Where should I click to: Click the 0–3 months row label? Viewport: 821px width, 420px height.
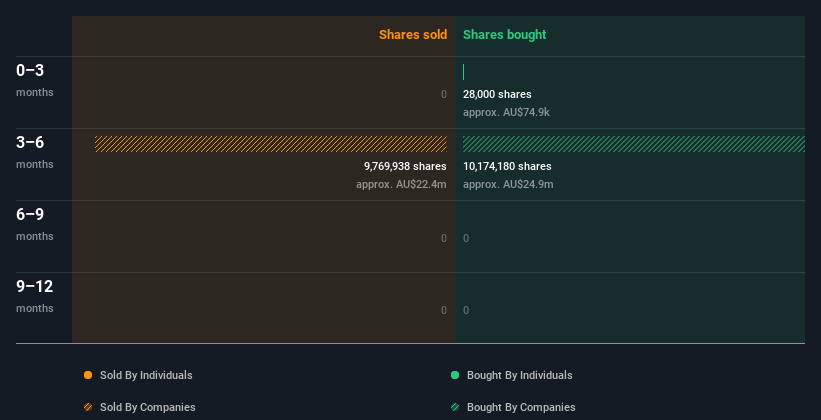coord(35,81)
